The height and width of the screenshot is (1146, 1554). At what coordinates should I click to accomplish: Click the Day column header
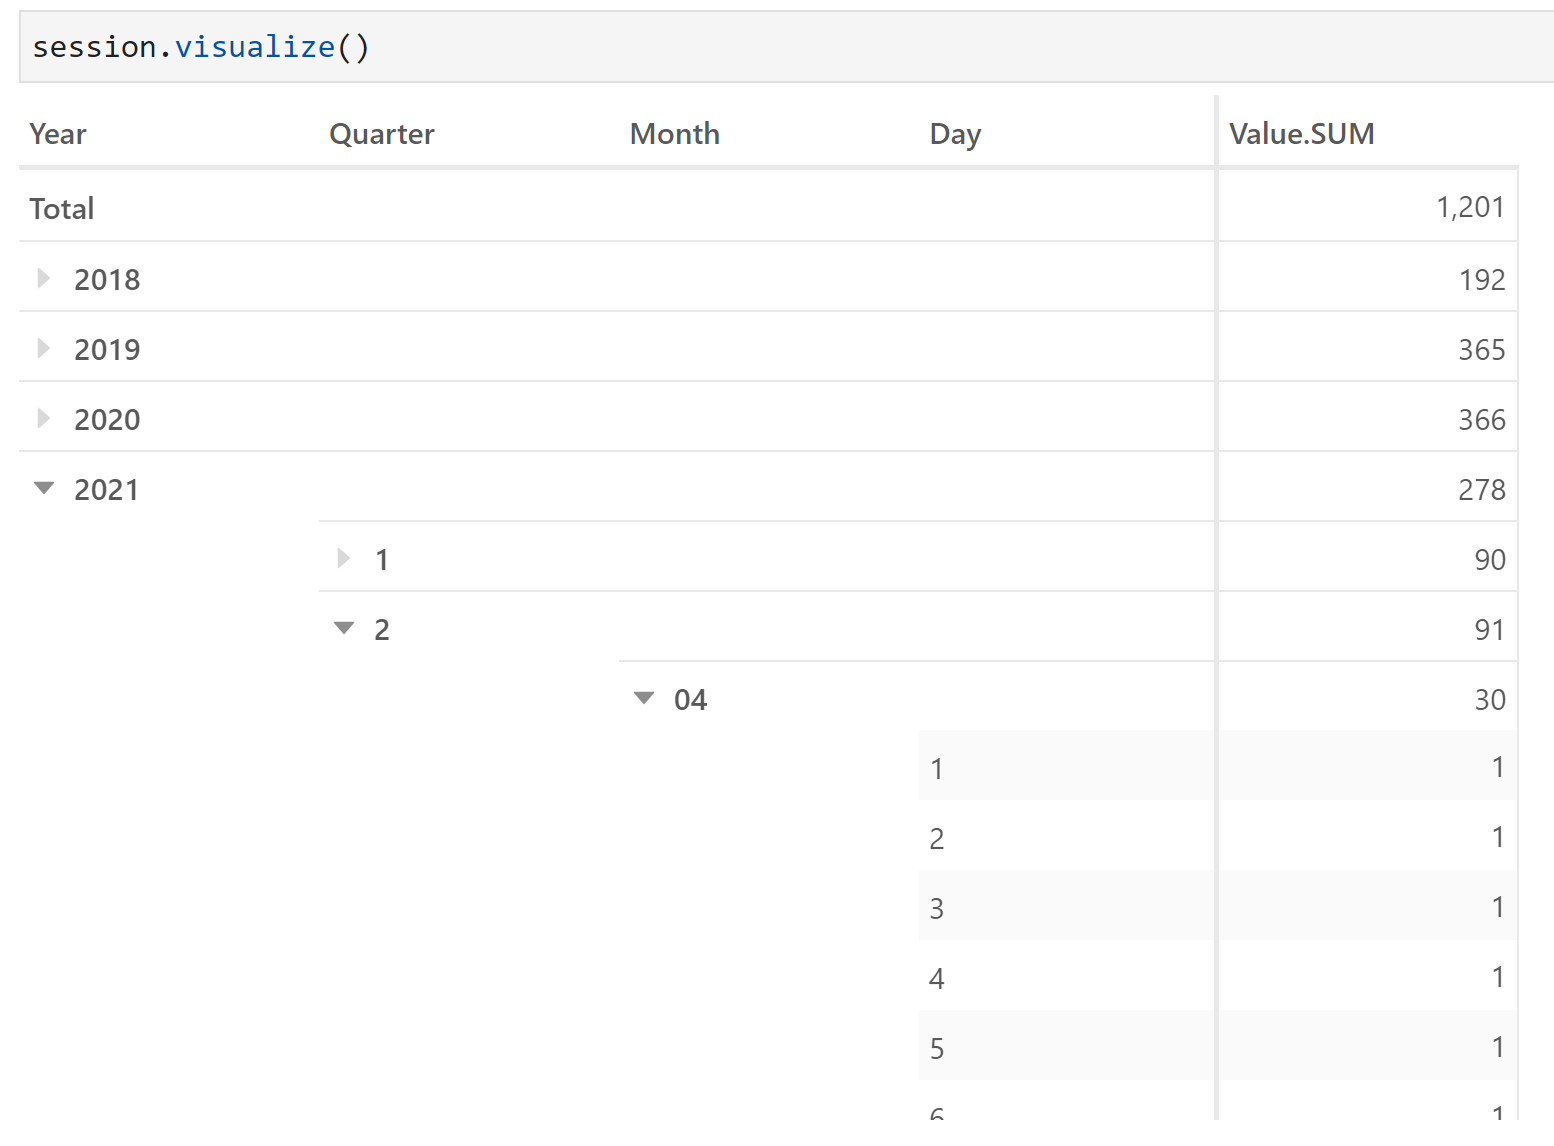955,134
